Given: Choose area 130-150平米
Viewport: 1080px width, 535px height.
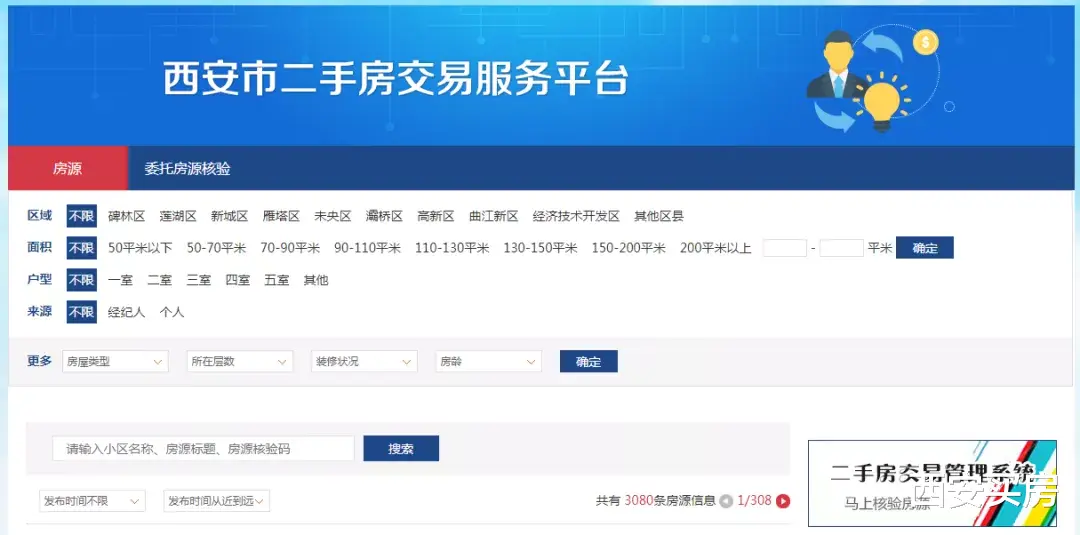Looking at the screenshot, I should pos(541,248).
